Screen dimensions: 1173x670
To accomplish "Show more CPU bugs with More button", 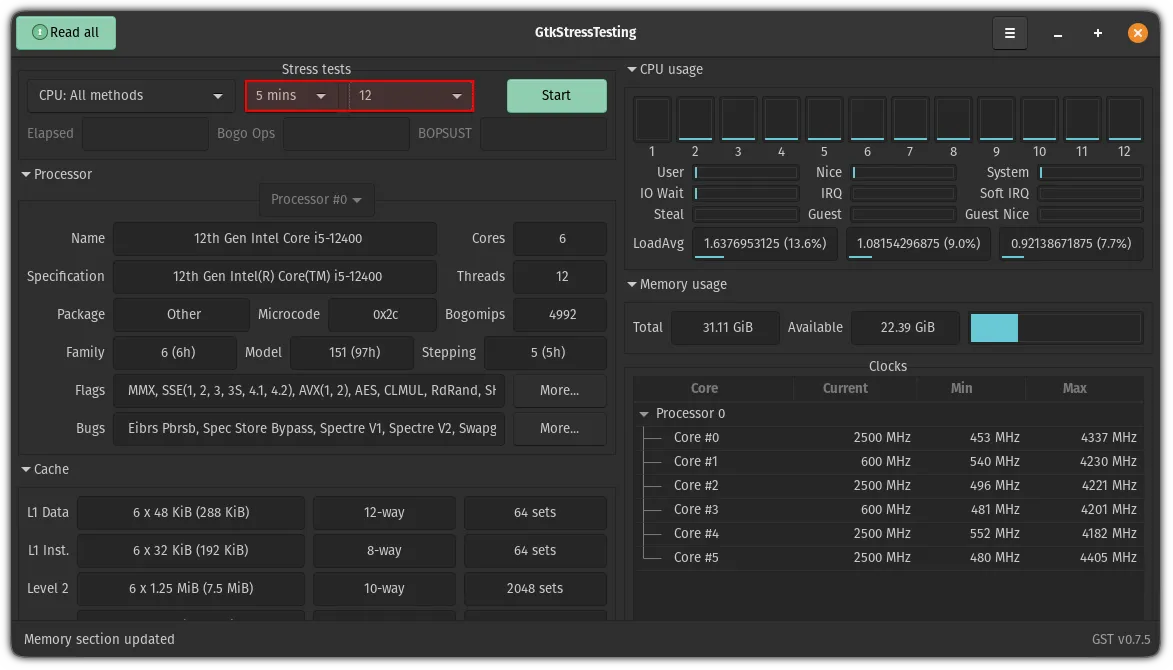I will tap(559, 429).
